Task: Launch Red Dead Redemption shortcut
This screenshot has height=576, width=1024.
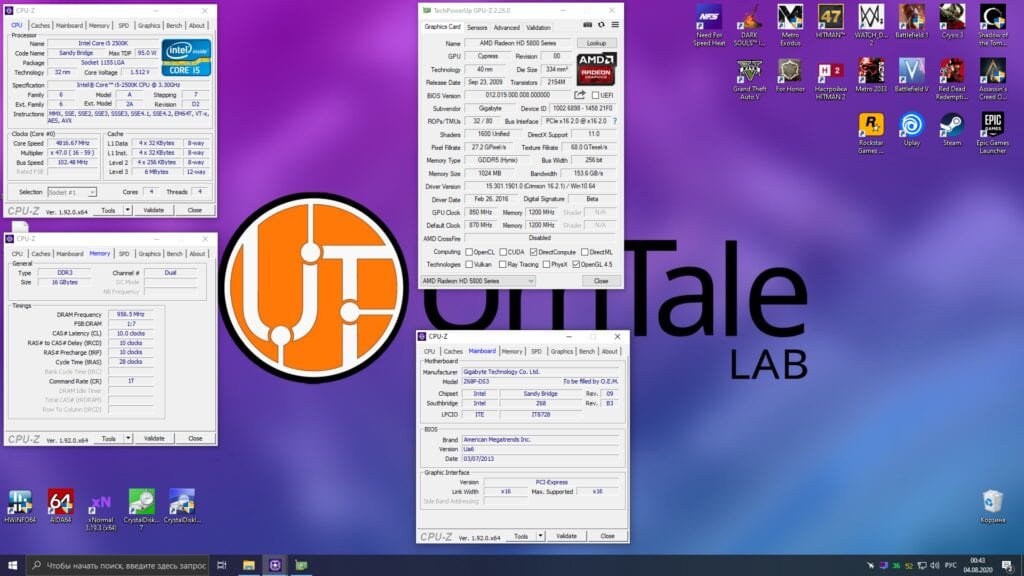Action: [952, 80]
